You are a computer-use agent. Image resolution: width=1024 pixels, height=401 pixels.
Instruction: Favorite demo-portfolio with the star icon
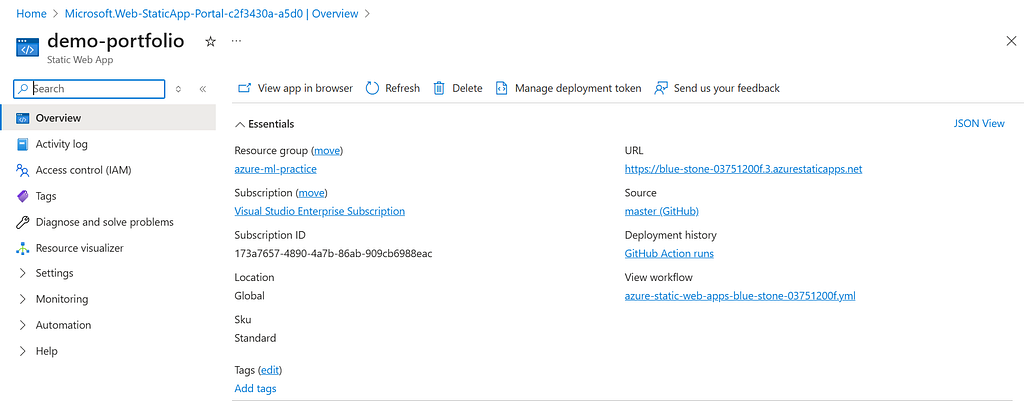tap(210, 41)
